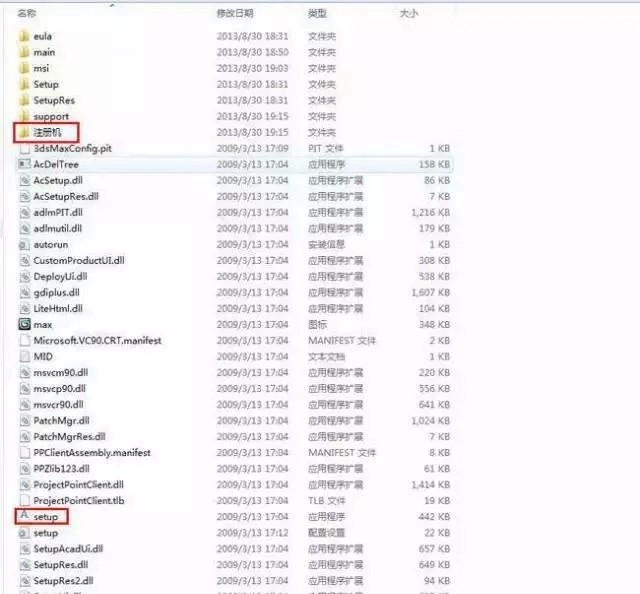Select the PatchMgr.dll file icon
Image resolution: width=640 pixels, height=594 pixels.
(x=24, y=420)
